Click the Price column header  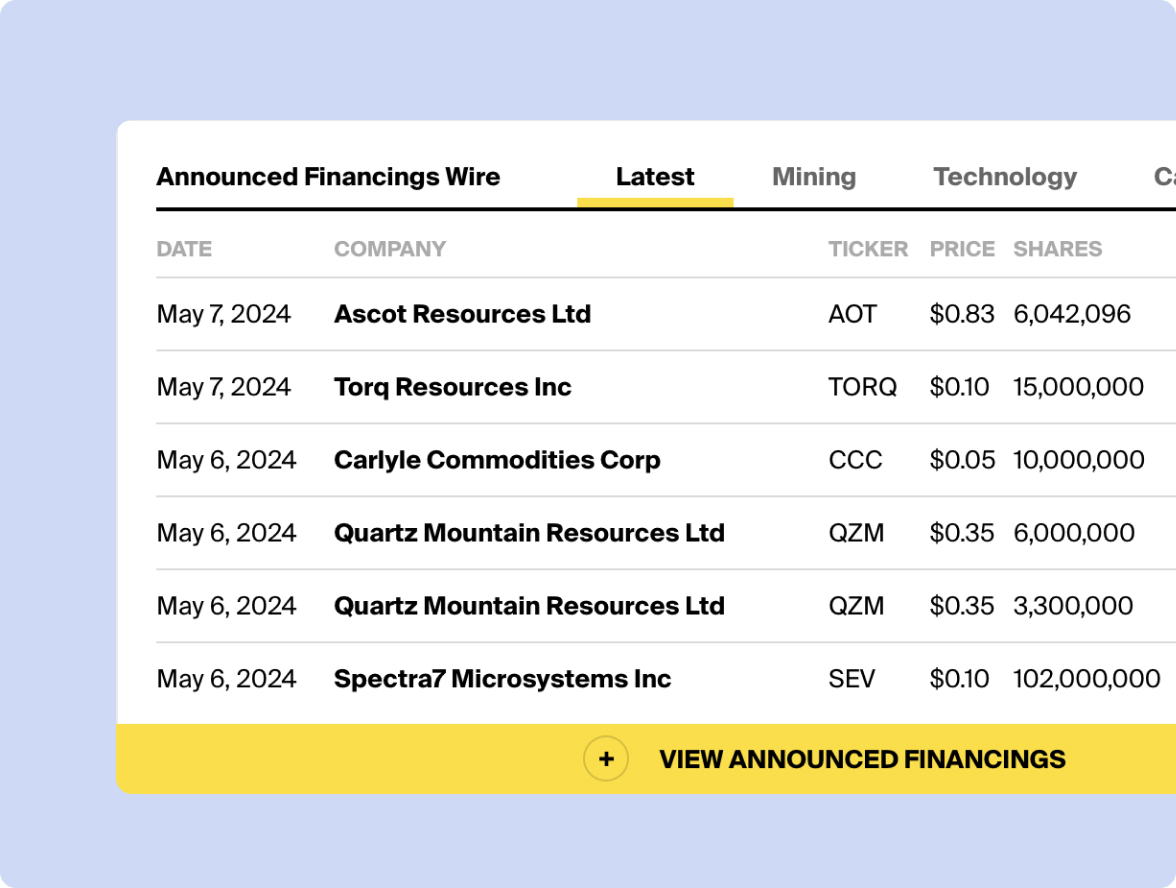962,249
